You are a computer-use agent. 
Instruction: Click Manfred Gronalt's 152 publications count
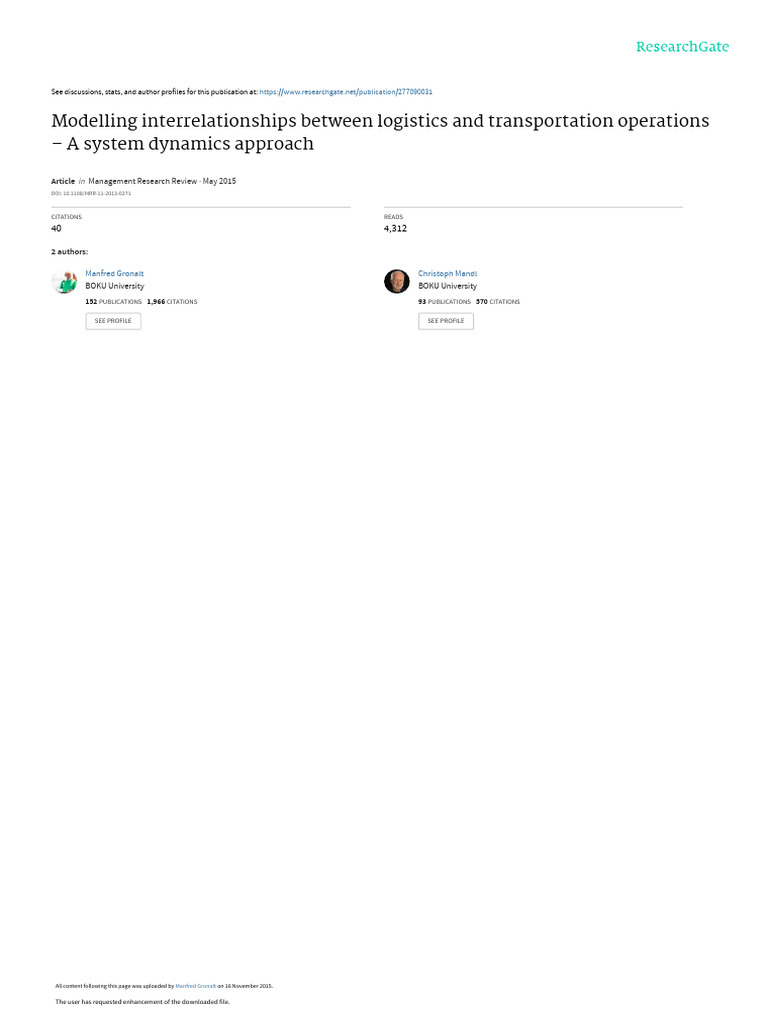tap(114, 302)
